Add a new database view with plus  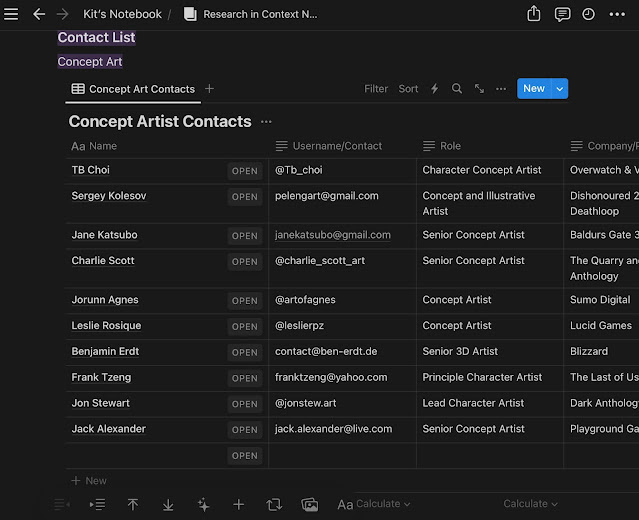(x=209, y=88)
